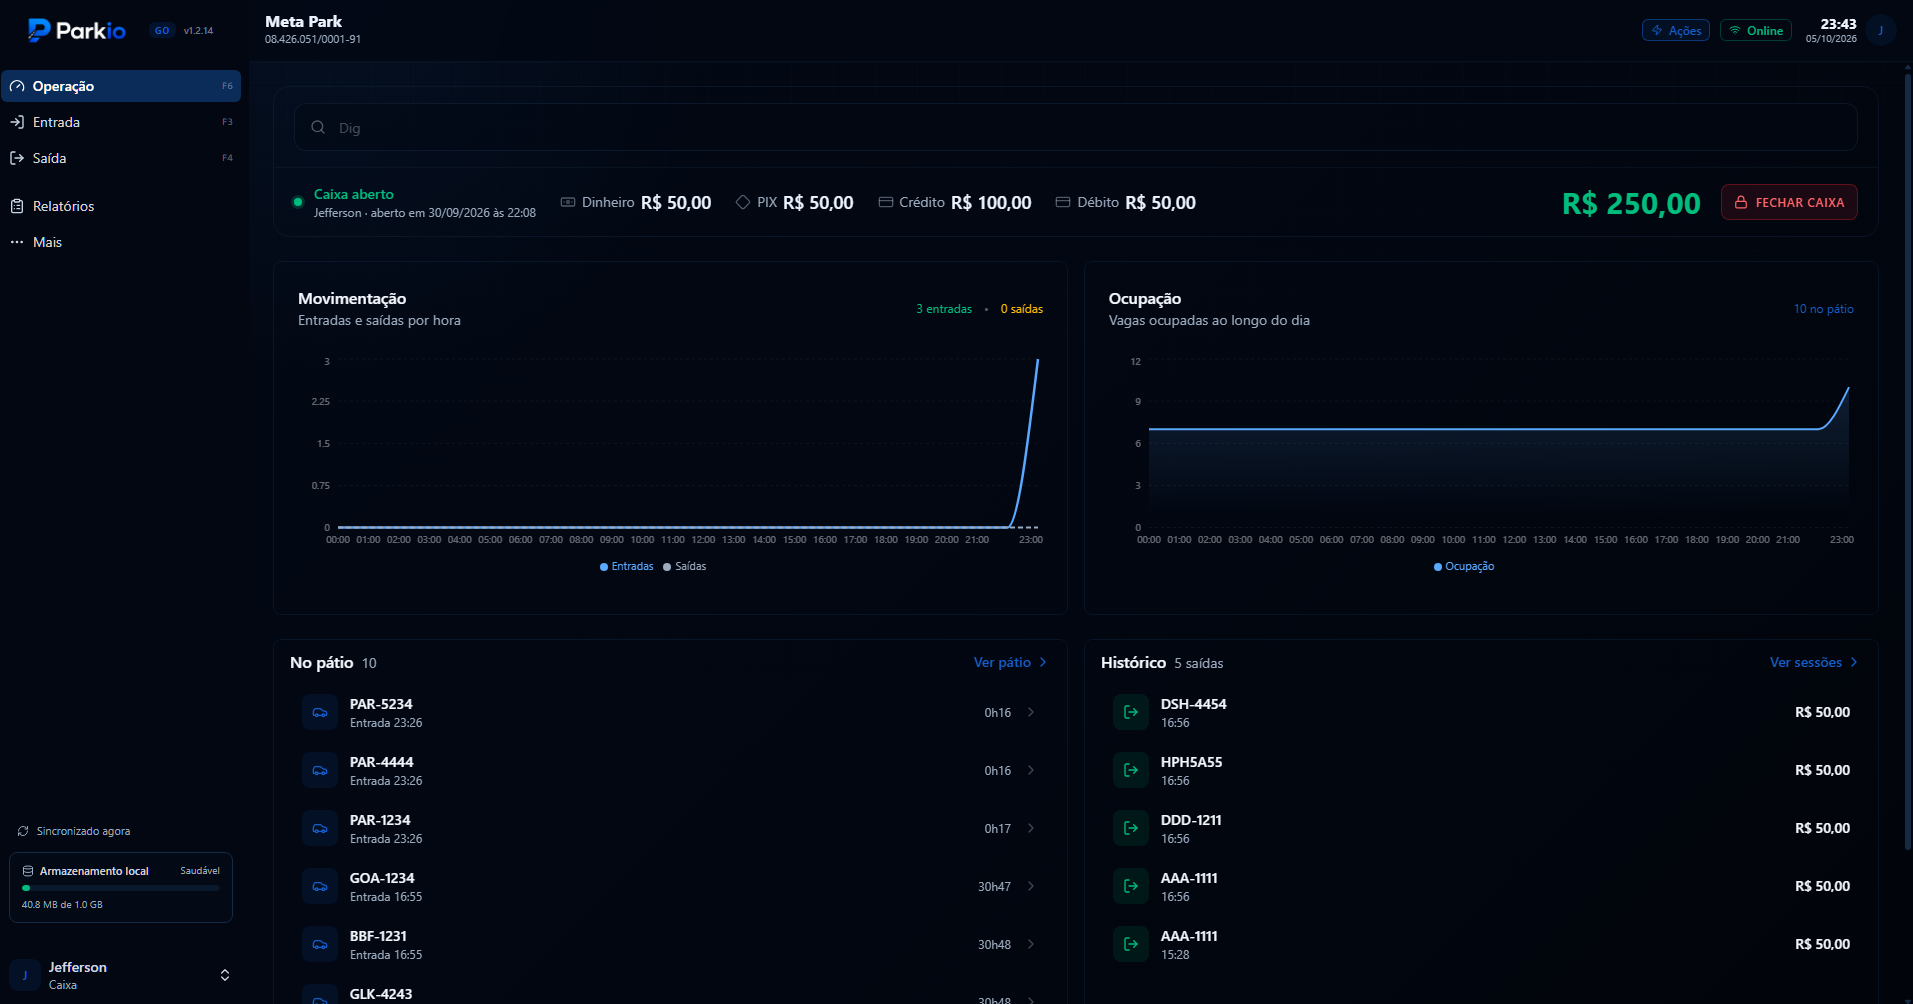
Task: Click the FECHAR CAIXA button
Action: tap(1789, 202)
